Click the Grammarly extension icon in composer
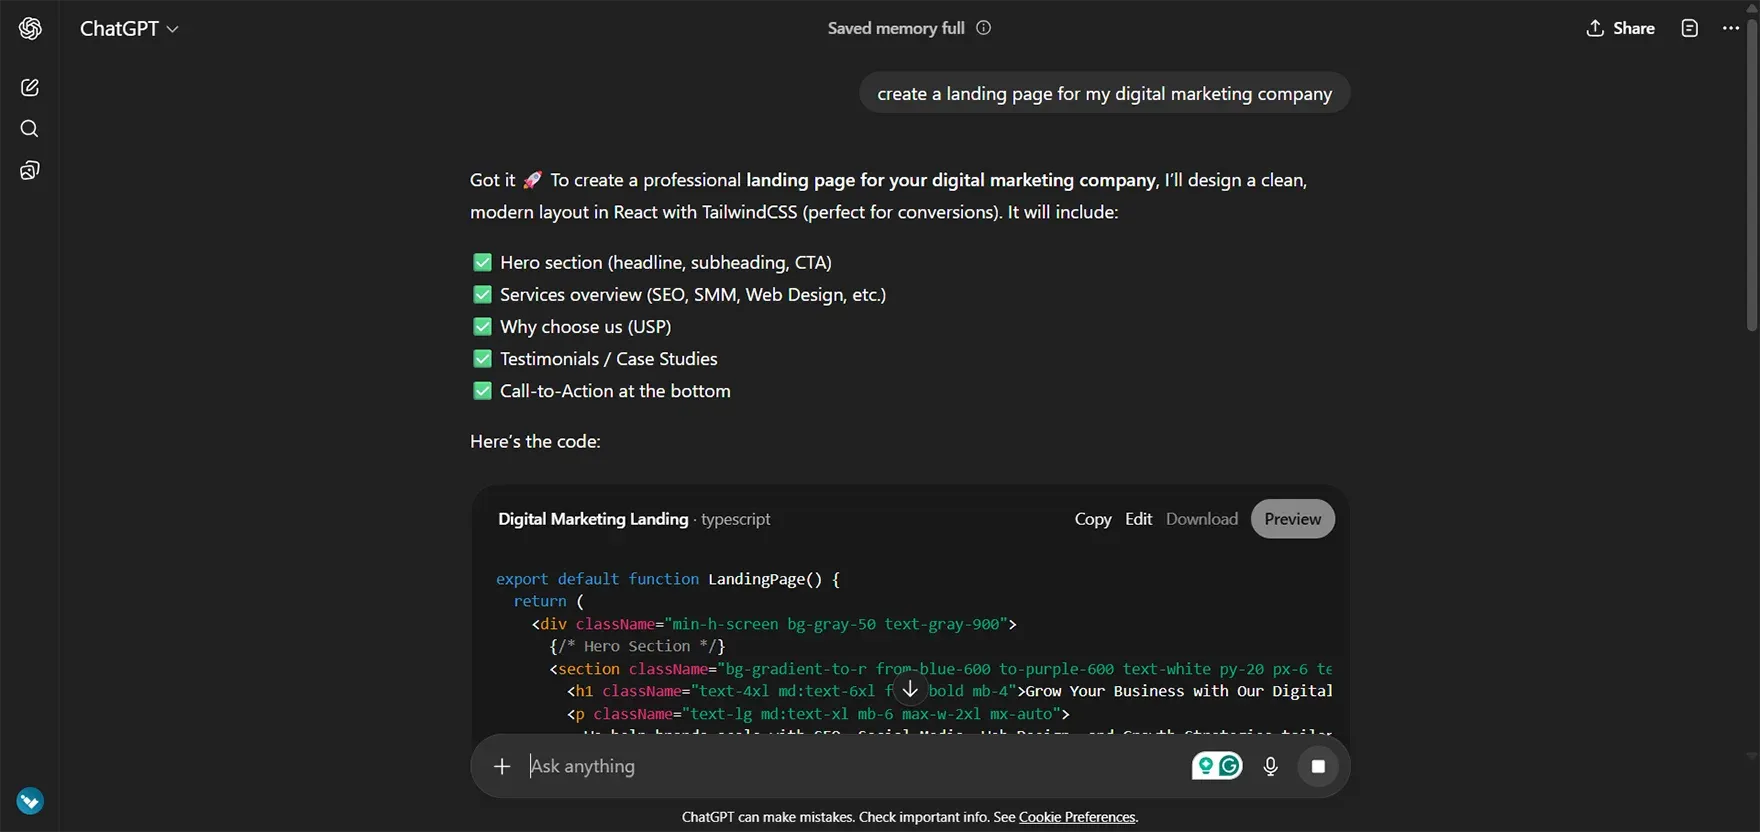This screenshot has height=832, width=1760. tap(1217, 766)
